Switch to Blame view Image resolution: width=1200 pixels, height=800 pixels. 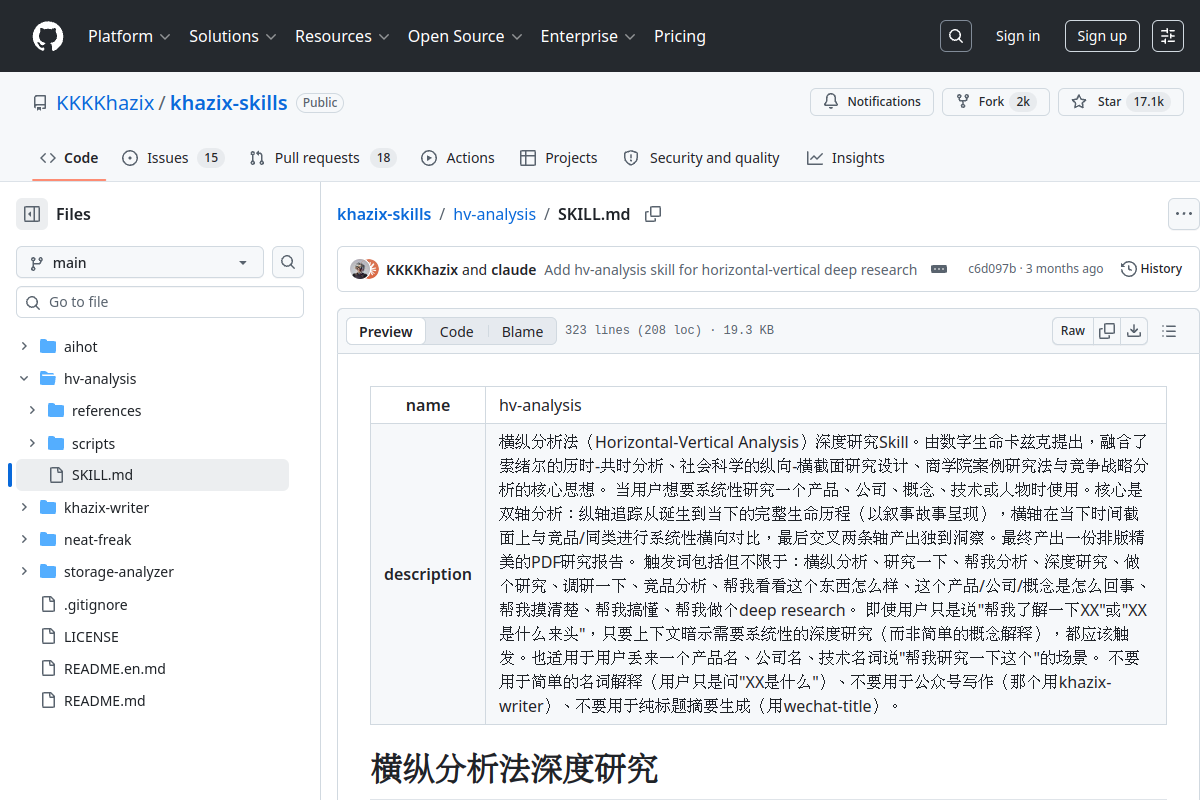pos(522,332)
